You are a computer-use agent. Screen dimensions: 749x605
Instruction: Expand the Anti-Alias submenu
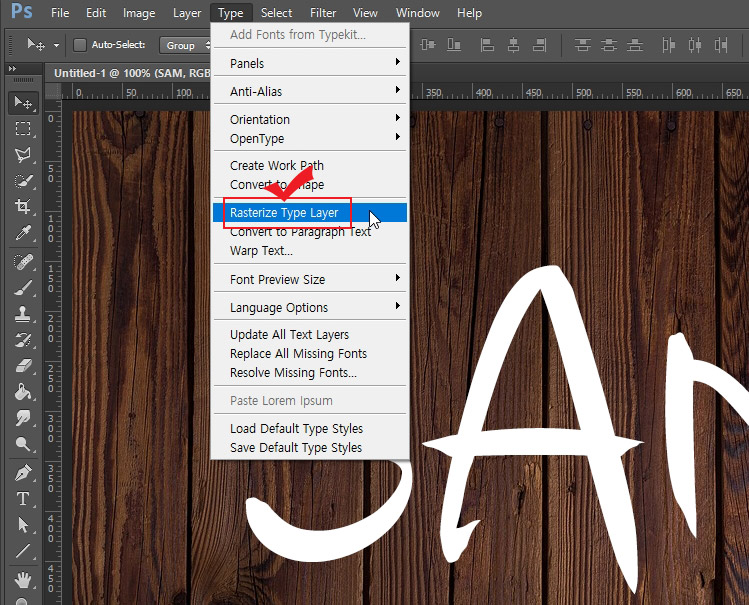[310, 91]
